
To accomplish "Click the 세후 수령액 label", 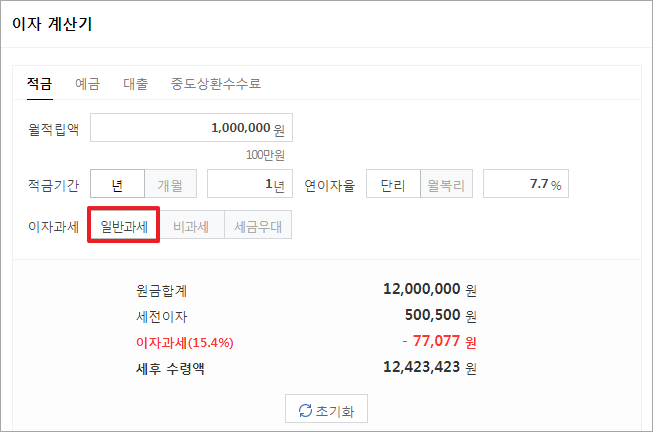I will click(x=170, y=368).
